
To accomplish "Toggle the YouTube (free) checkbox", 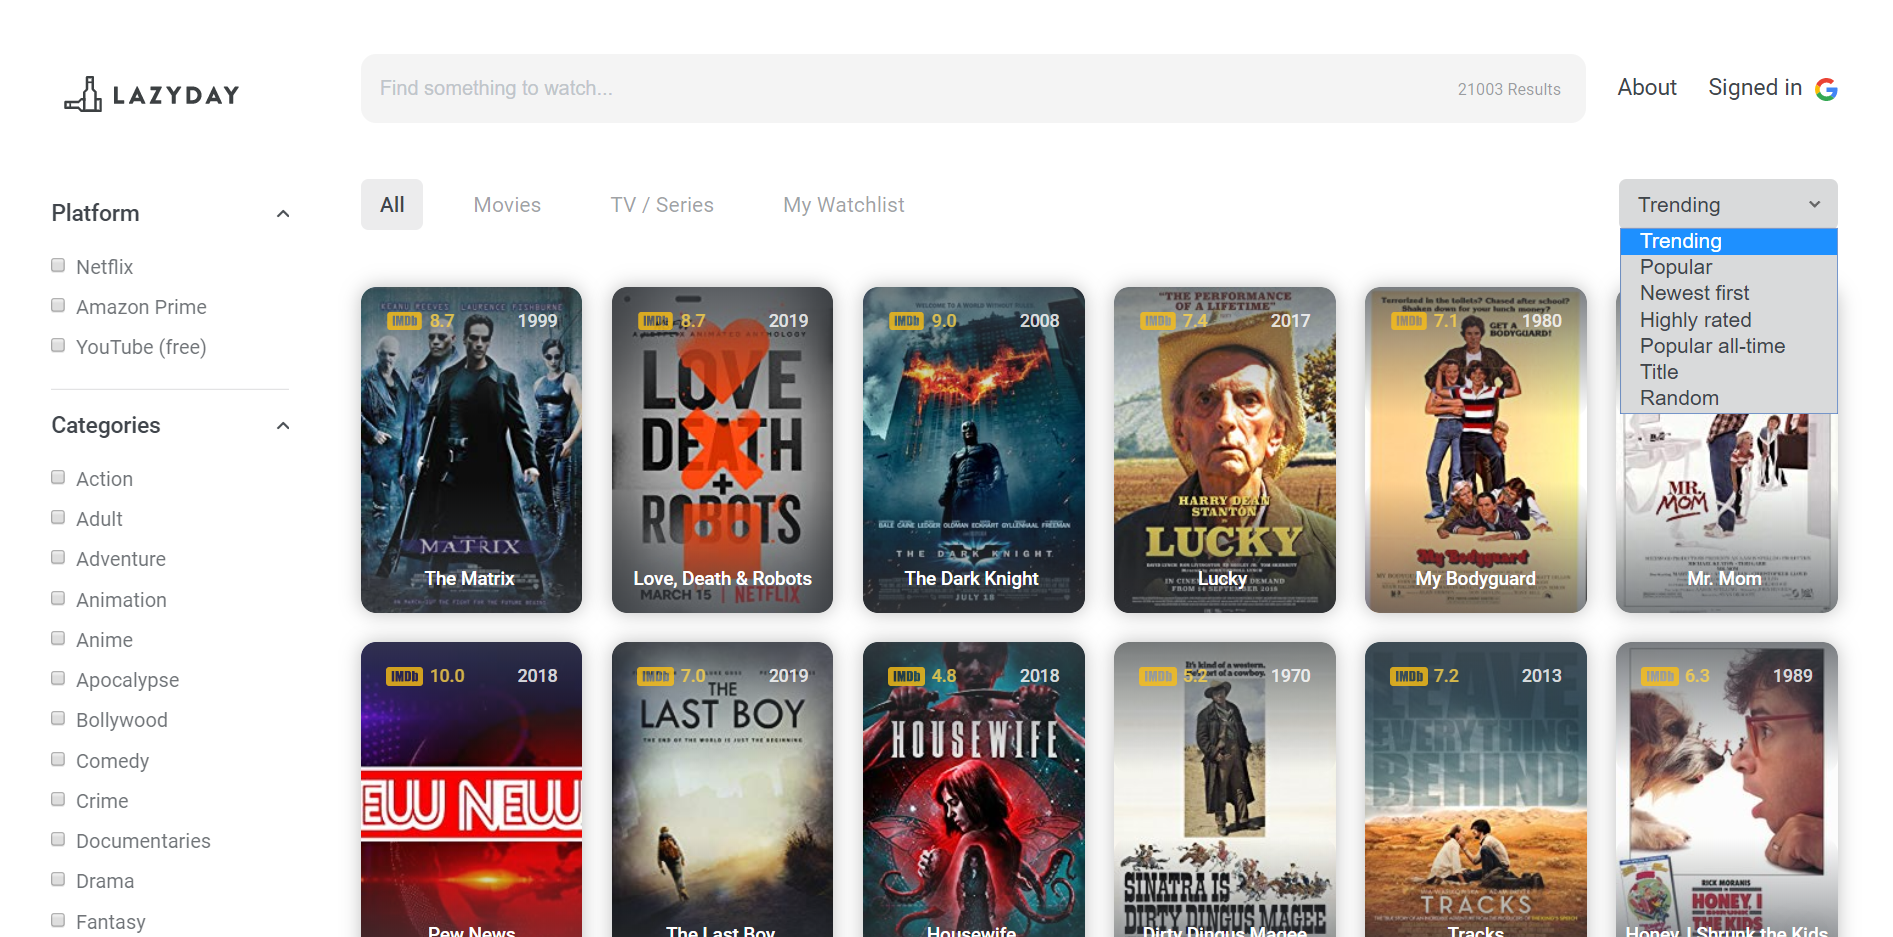I will point(58,345).
